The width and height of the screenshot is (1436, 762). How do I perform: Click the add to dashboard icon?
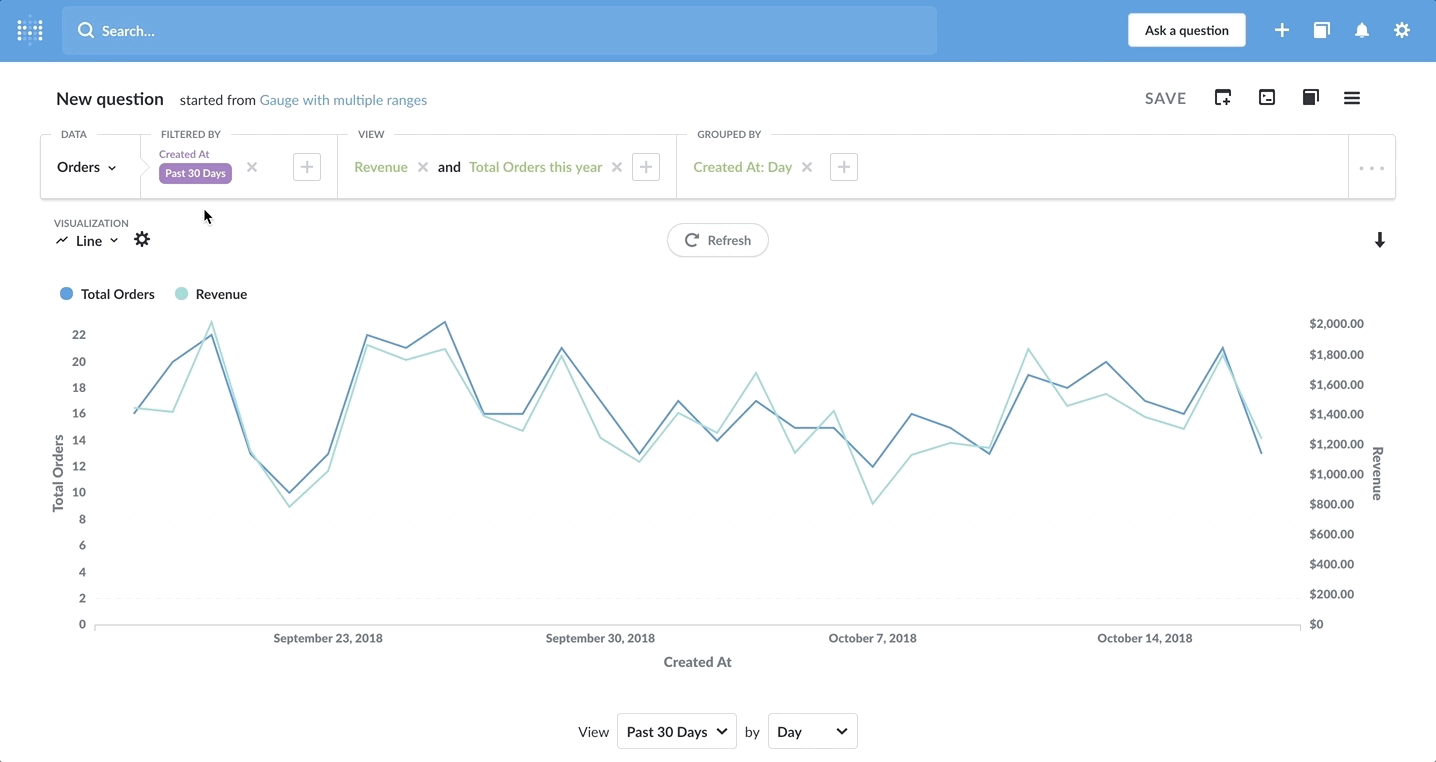[x=1223, y=98]
